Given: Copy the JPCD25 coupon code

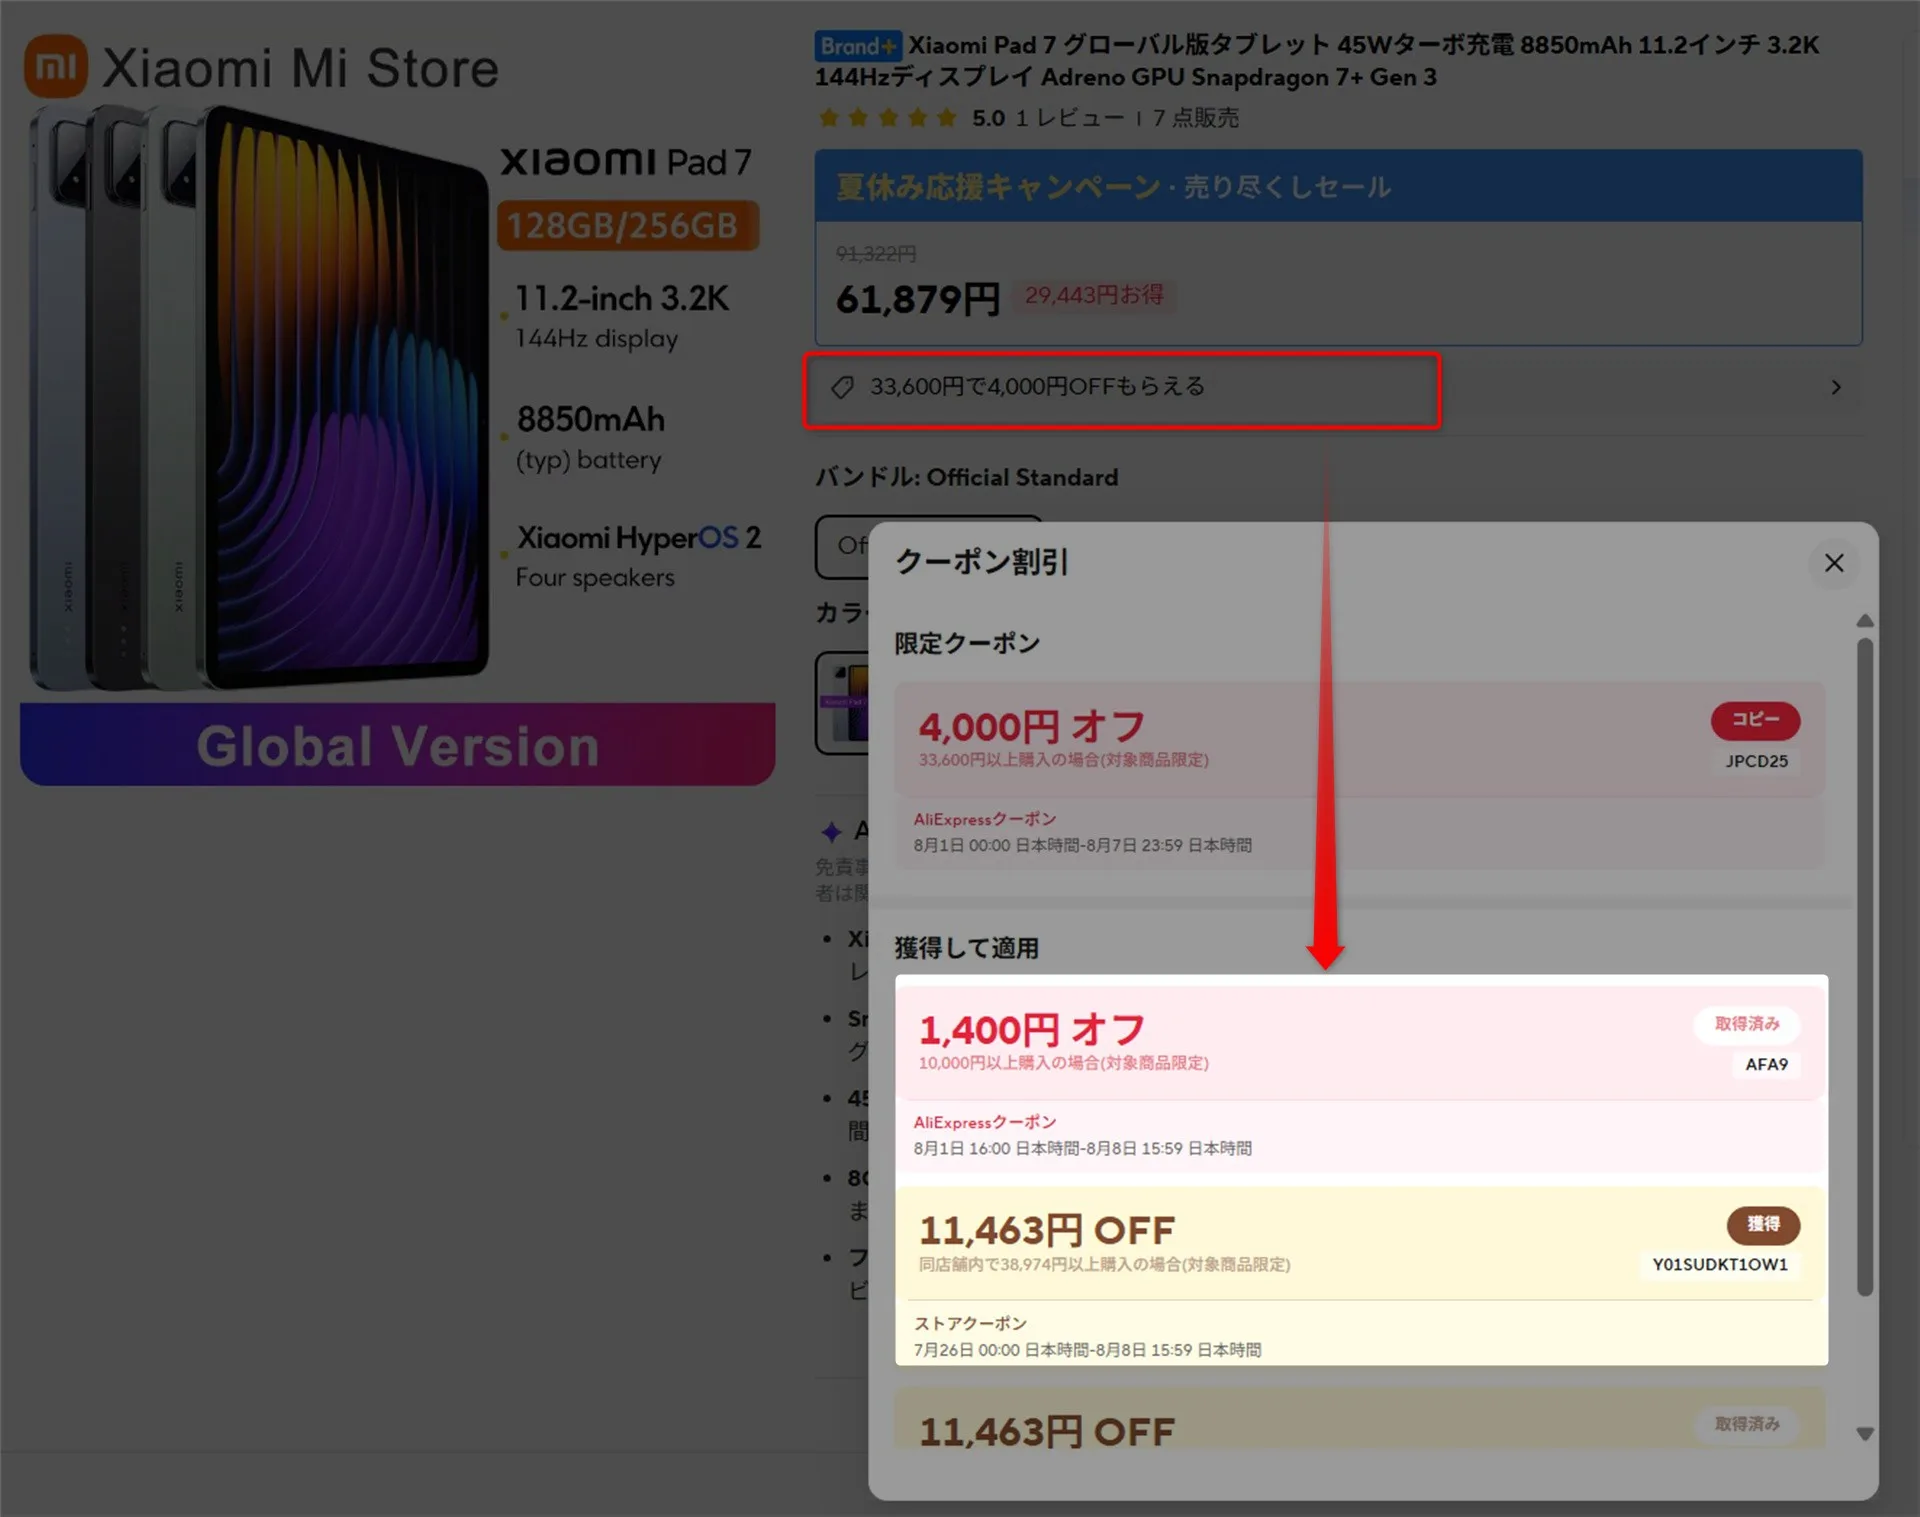Looking at the screenshot, I should click(x=1755, y=720).
